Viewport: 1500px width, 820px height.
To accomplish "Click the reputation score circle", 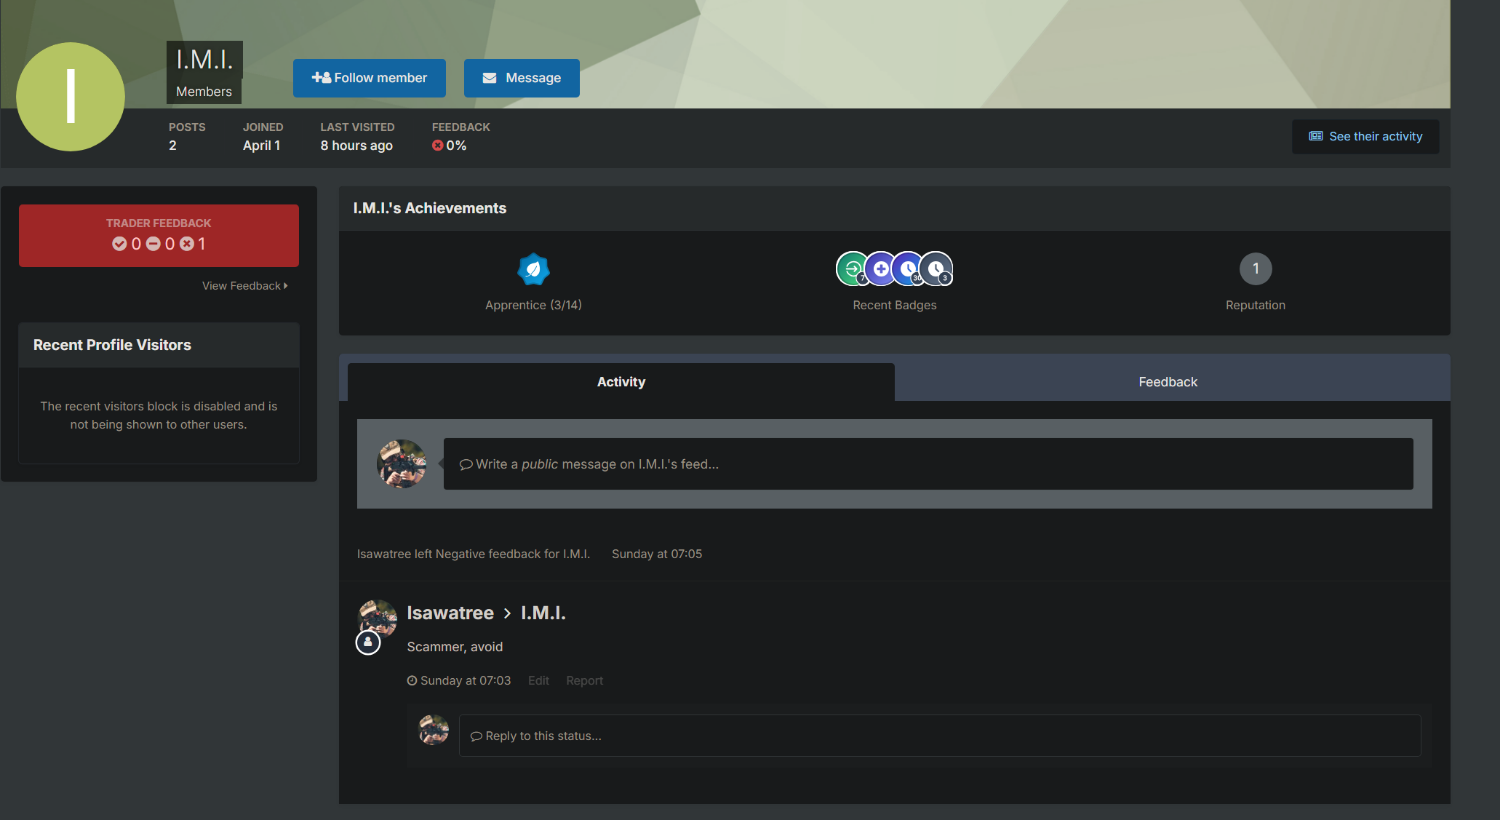I will point(1255,268).
